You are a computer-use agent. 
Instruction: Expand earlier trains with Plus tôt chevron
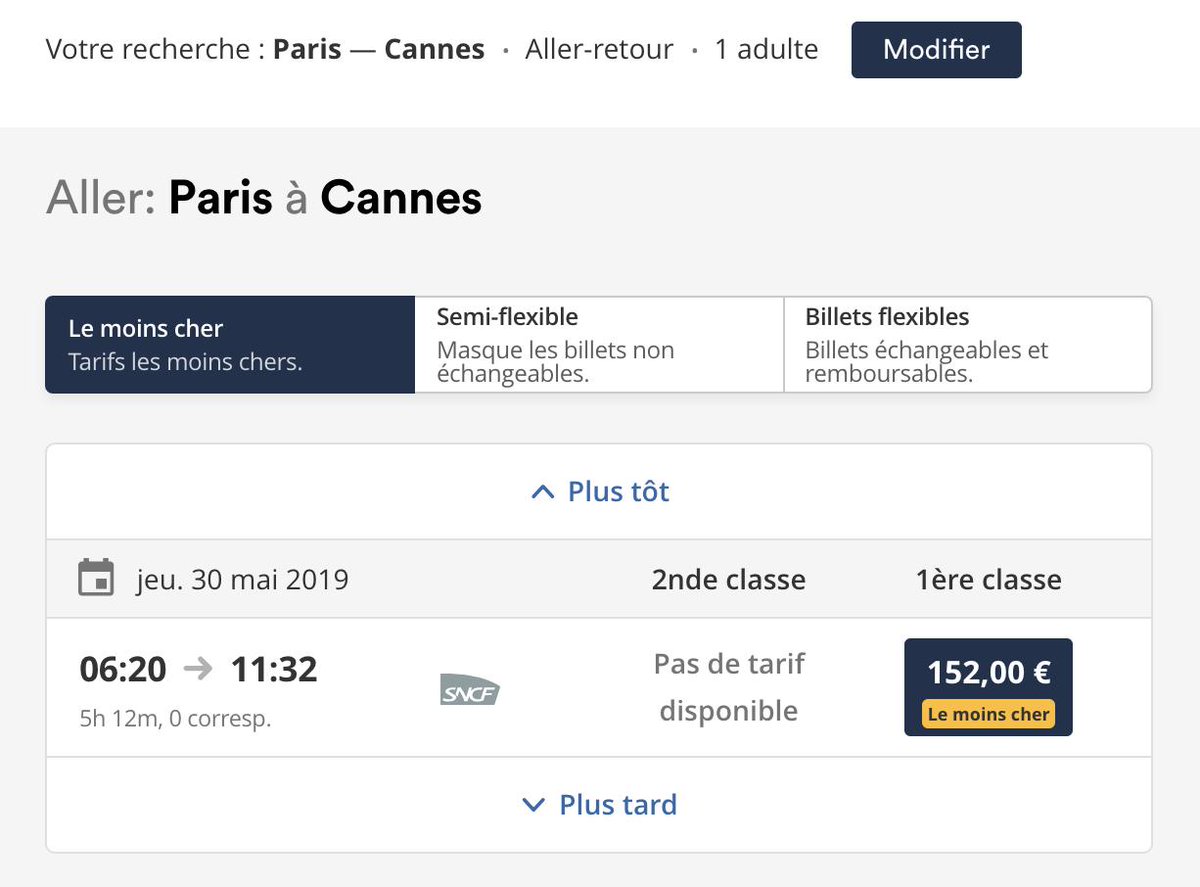point(542,492)
